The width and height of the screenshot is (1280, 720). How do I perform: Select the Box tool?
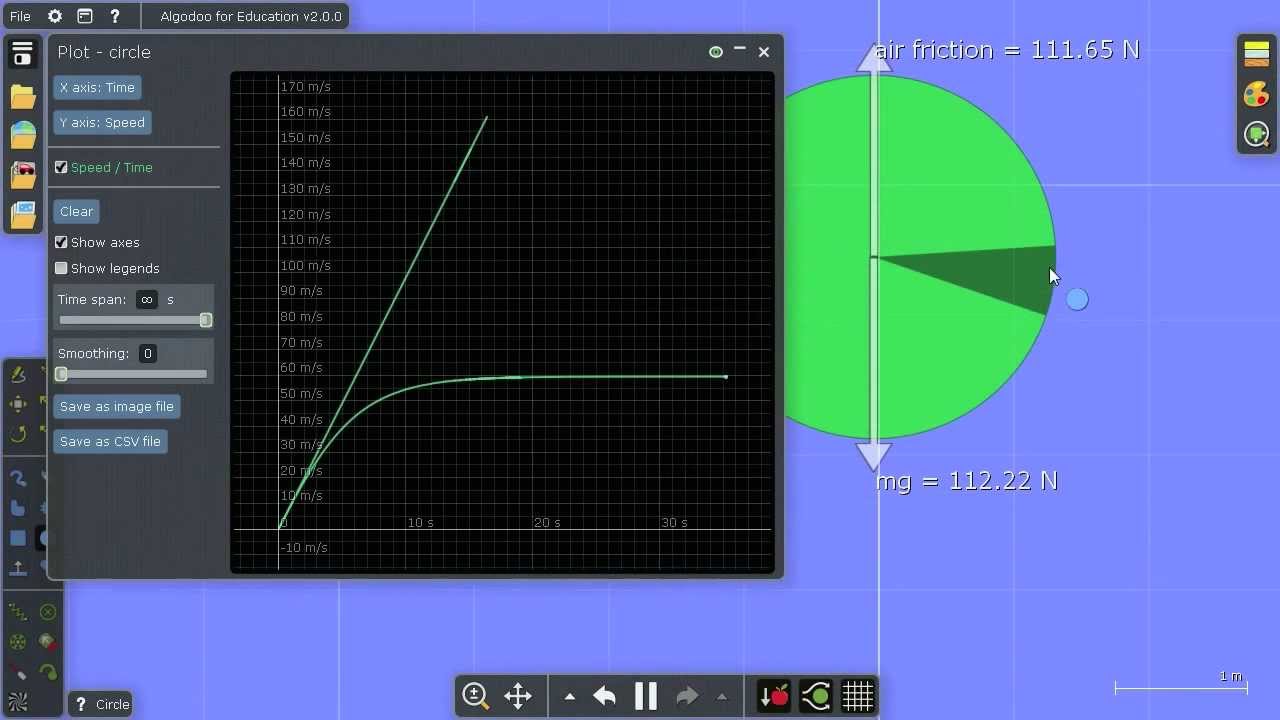pyautogui.click(x=18, y=538)
